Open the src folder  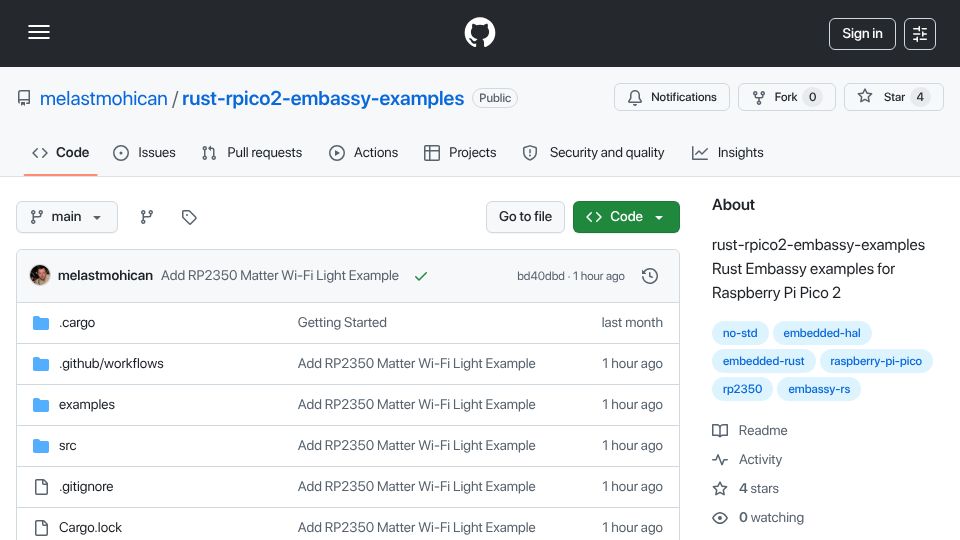pos(67,446)
